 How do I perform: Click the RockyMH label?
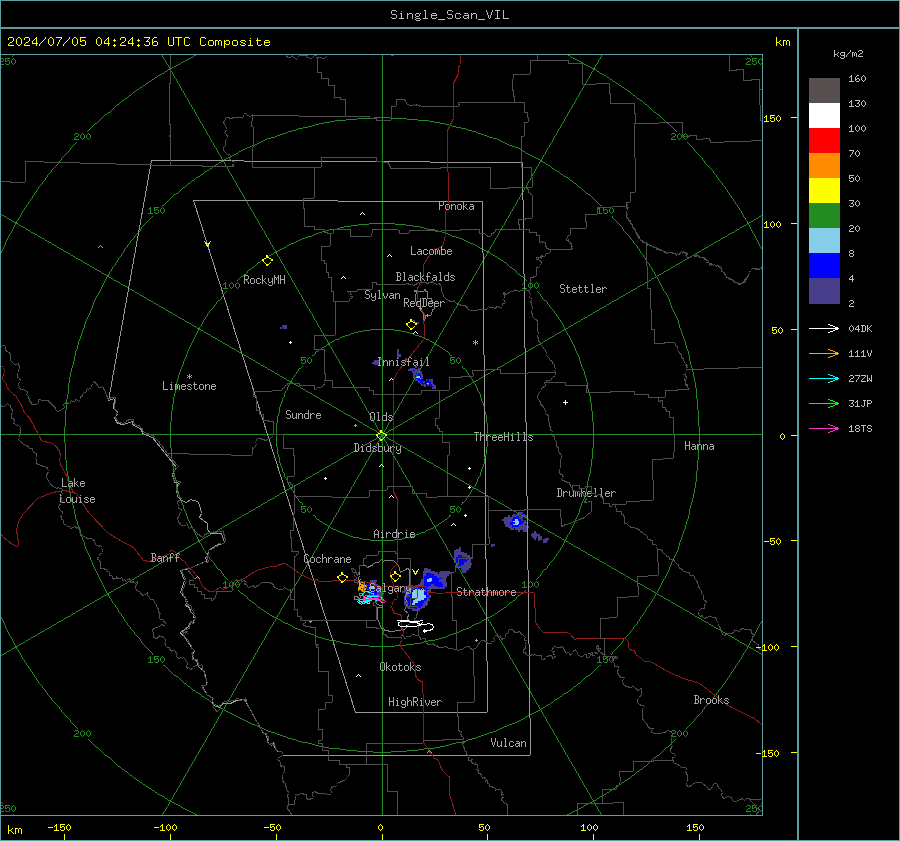[x=264, y=280]
